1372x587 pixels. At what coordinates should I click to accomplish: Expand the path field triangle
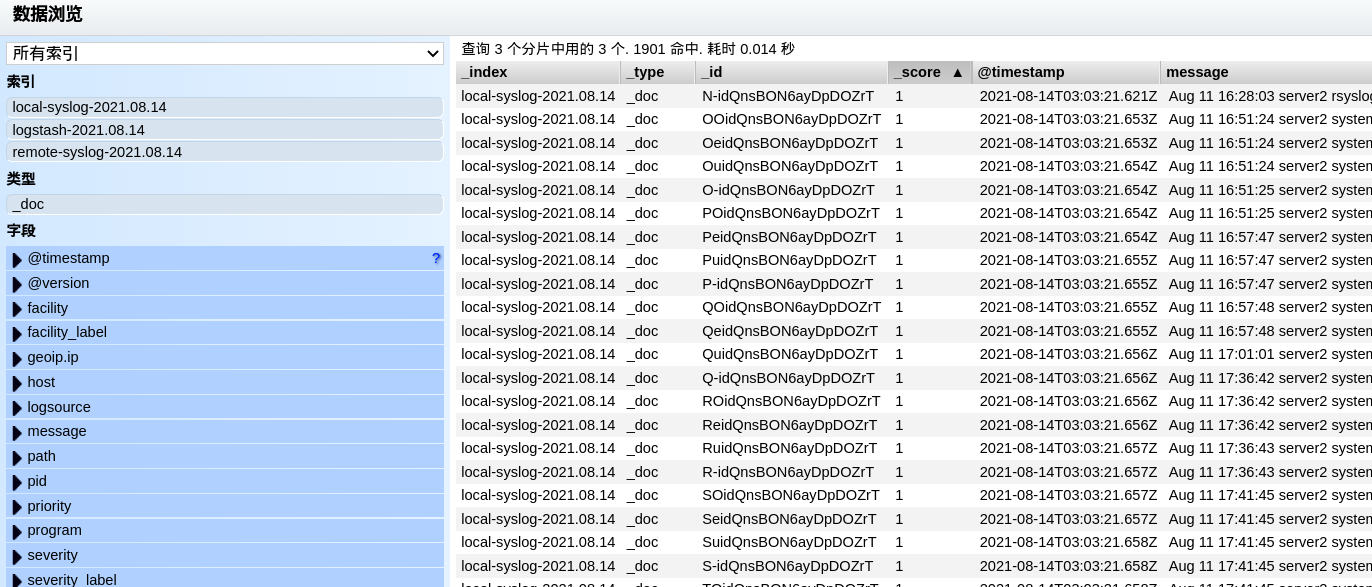pyautogui.click(x=17, y=458)
